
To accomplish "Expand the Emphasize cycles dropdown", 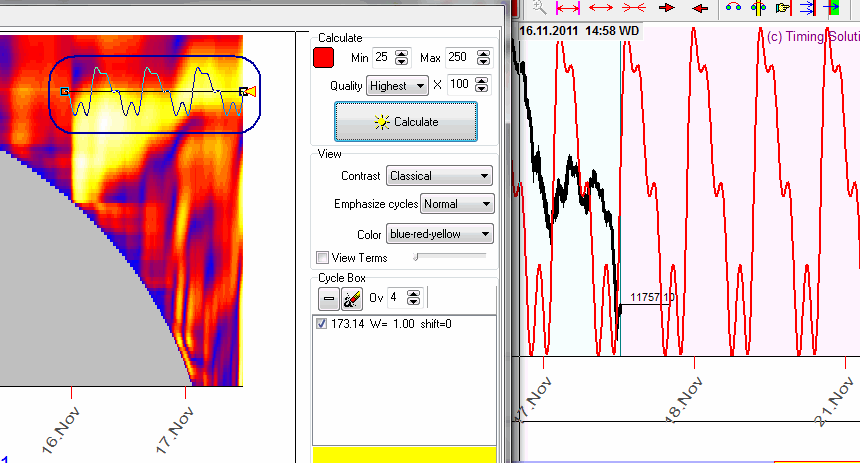I will tap(457, 204).
